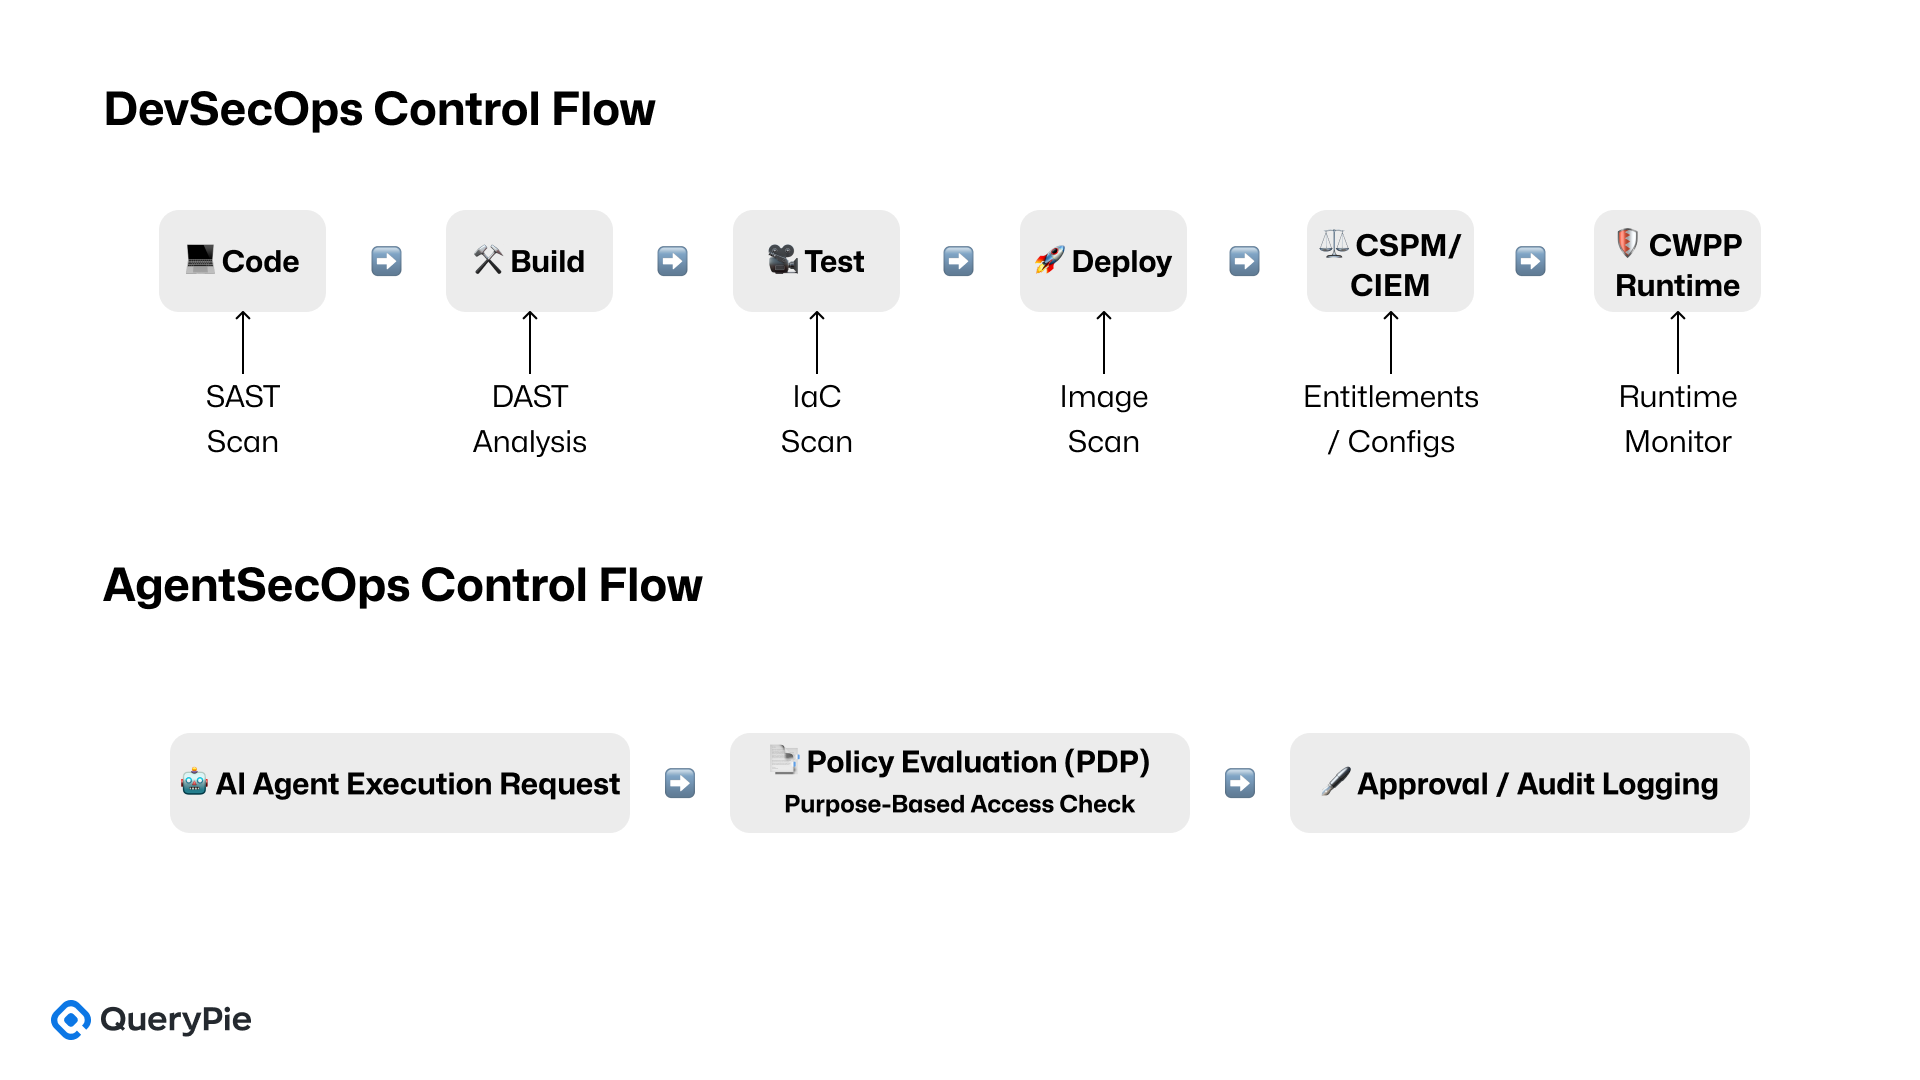Click the arrow between Code and Build

click(386, 261)
